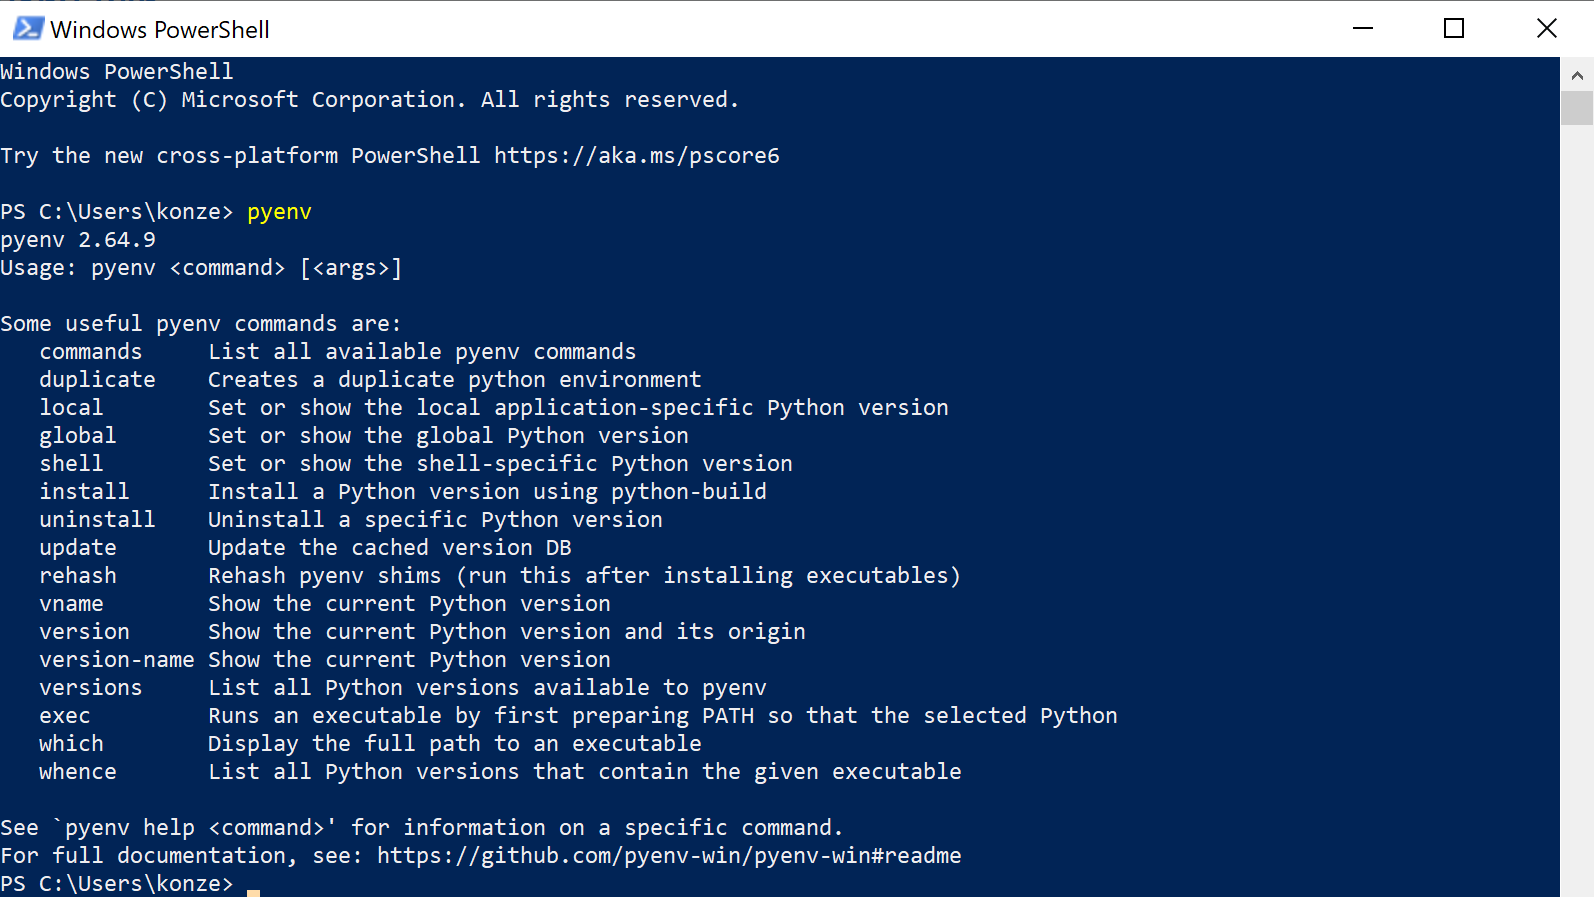Screen dimensions: 1594x897
Task: Click the PowerShell icon in the title bar
Action: point(27,28)
